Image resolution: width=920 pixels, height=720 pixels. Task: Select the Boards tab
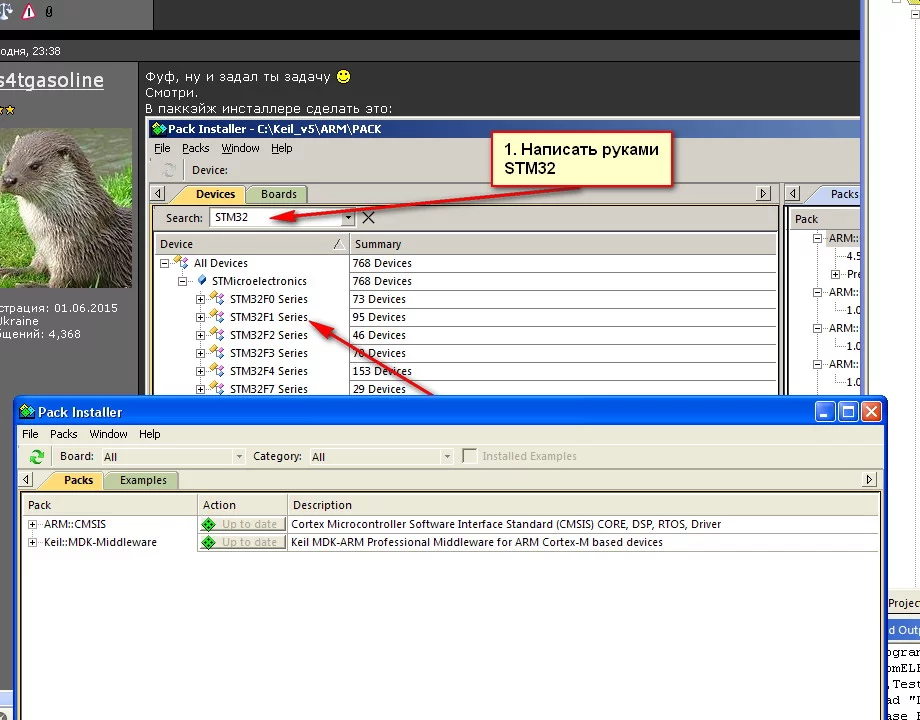(279, 194)
